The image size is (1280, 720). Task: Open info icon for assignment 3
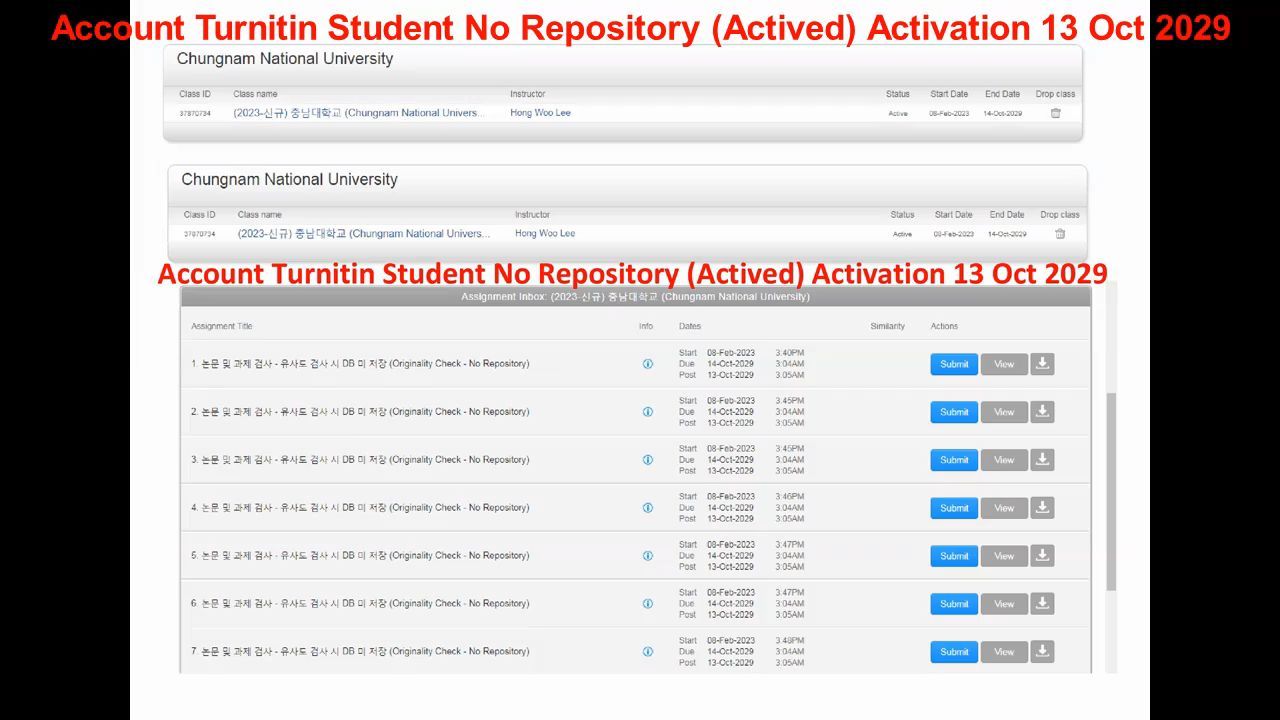(x=648, y=460)
